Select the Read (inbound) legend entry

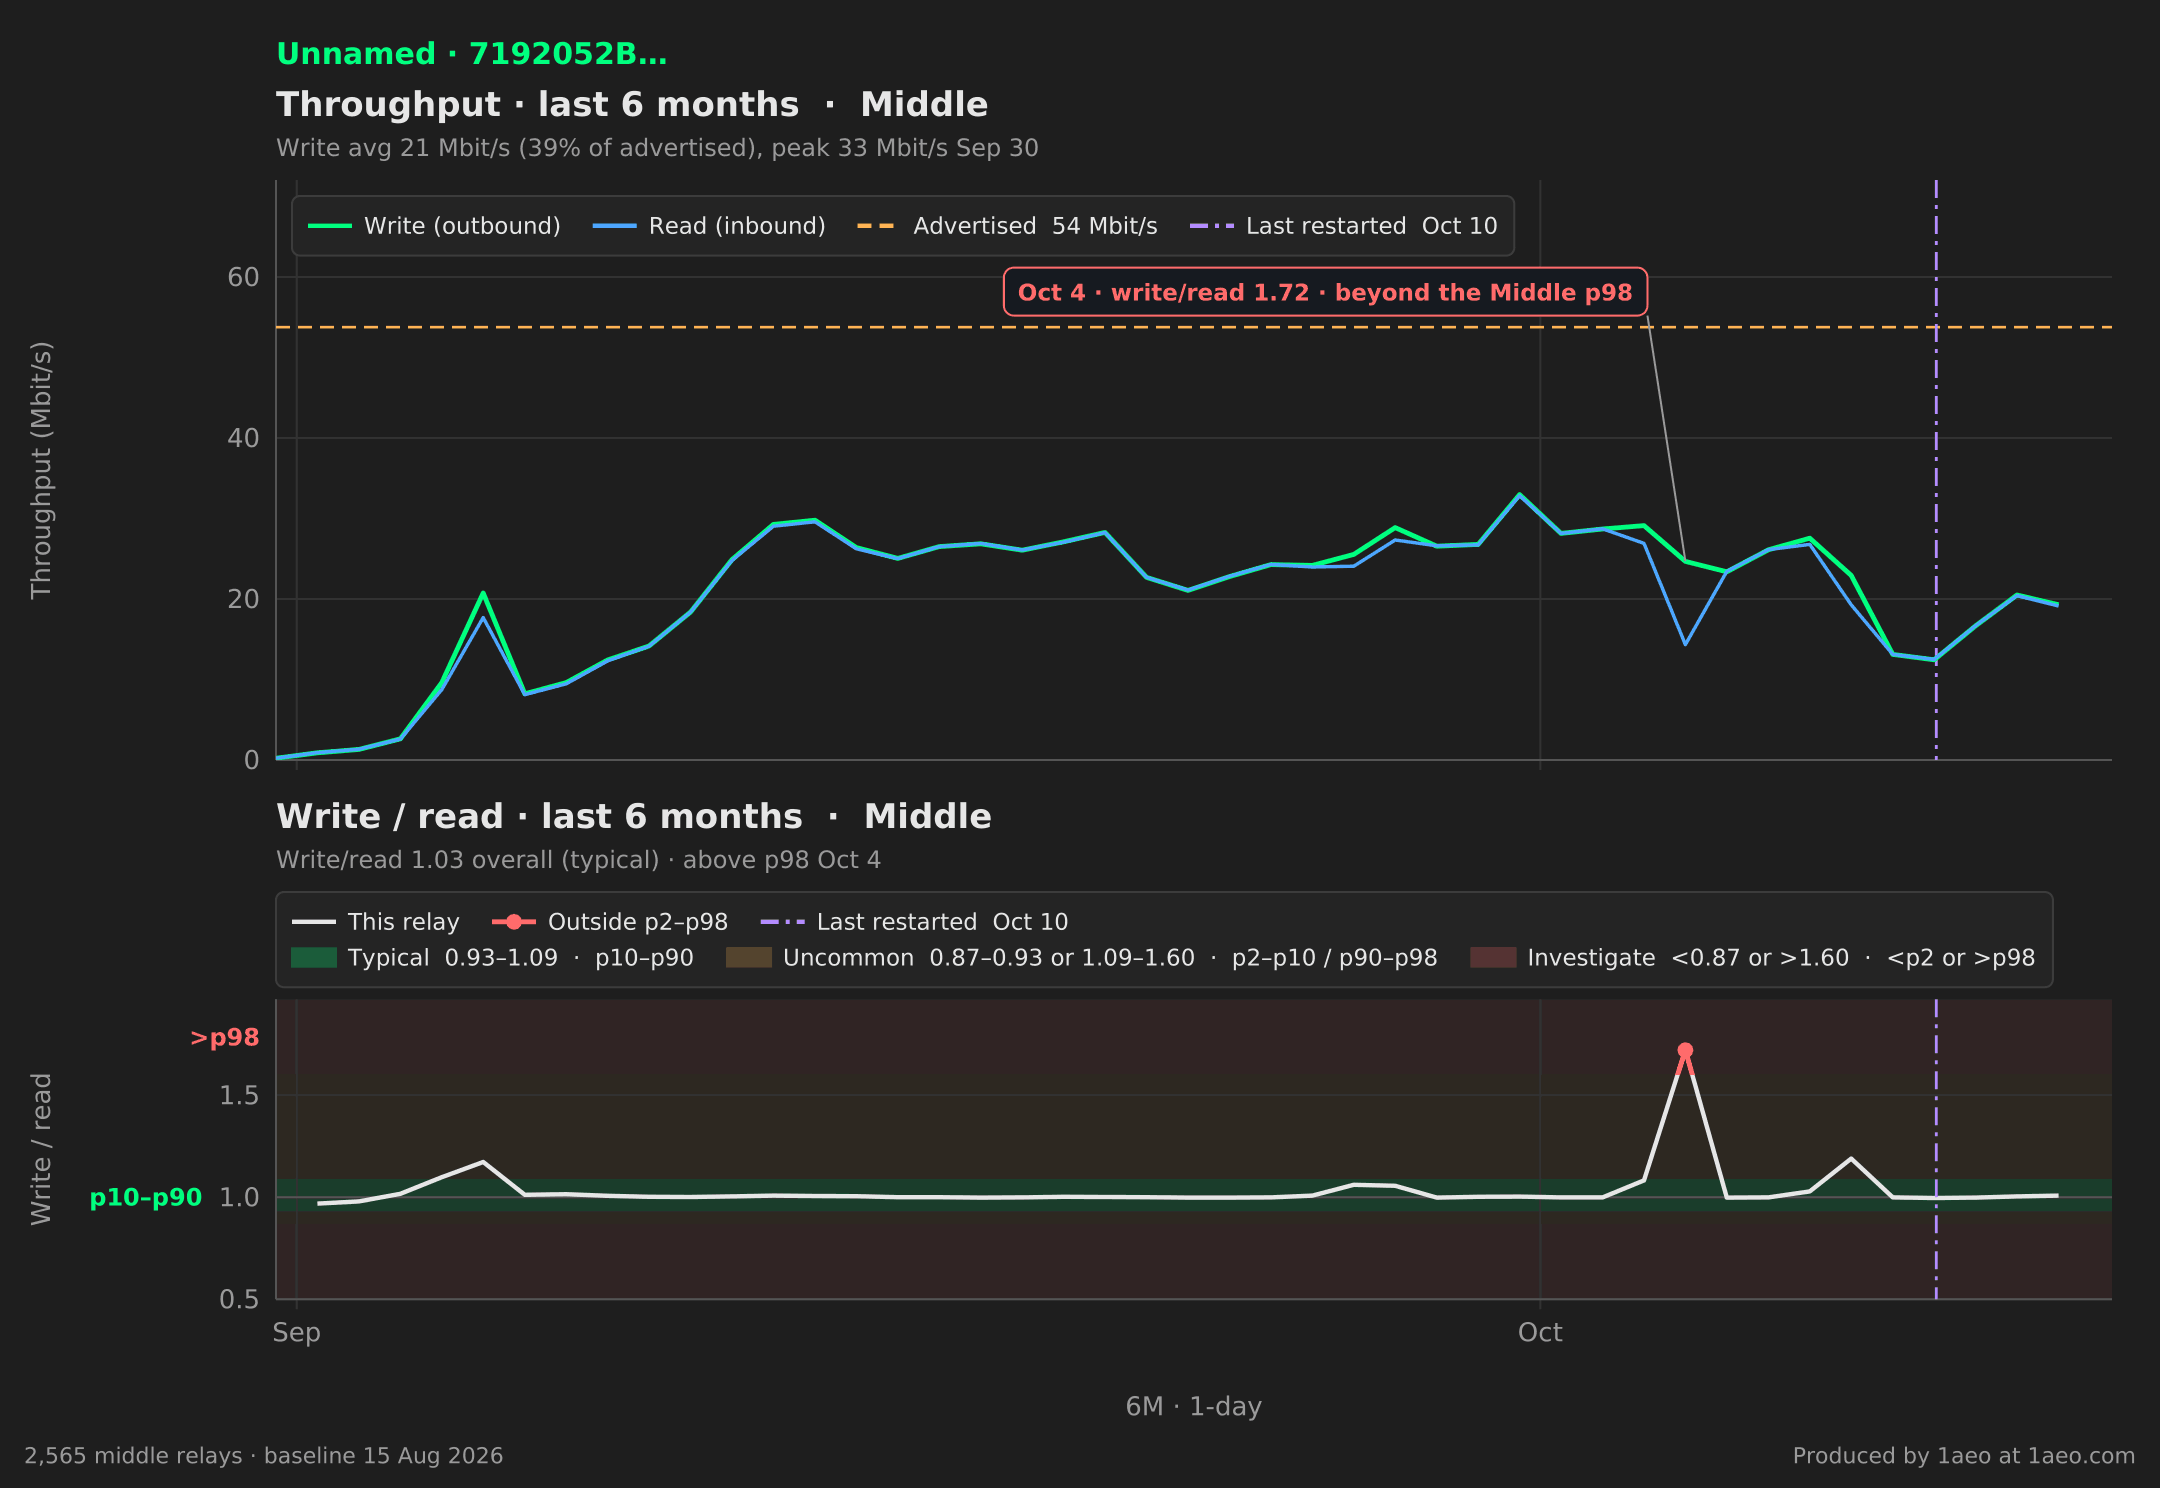click(x=709, y=226)
